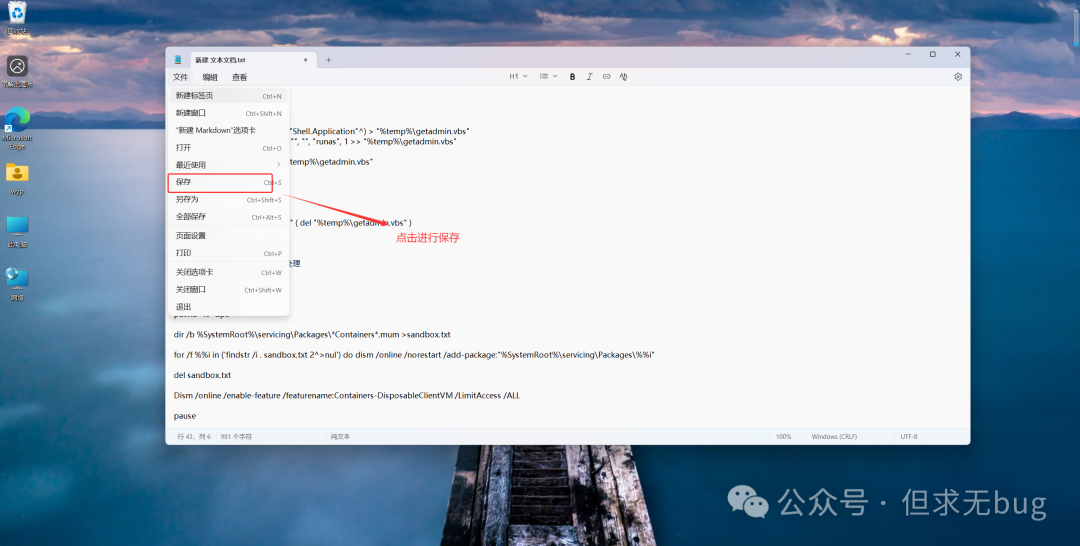This screenshot has width=1080, height=546.
Task: Expand the 最近使用 submenu
Action: tap(227, 165)
